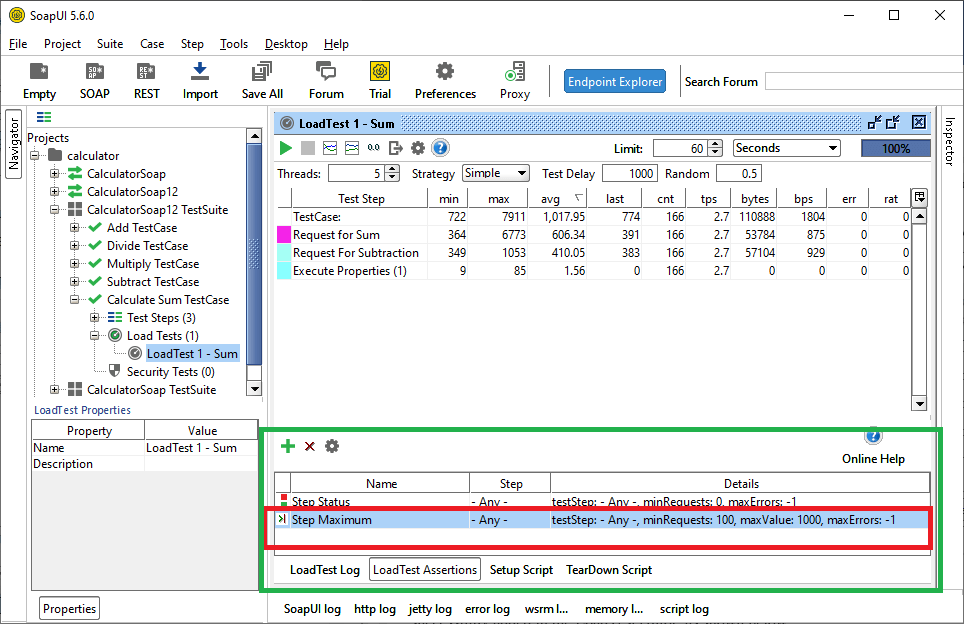Import a project from toolbar
The image size is (964, 624).
click(200, 81)
